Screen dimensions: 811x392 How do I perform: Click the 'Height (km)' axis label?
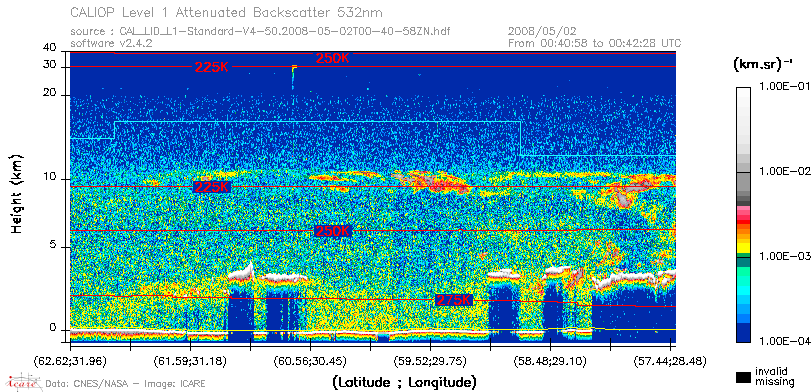tap(17, 193)
